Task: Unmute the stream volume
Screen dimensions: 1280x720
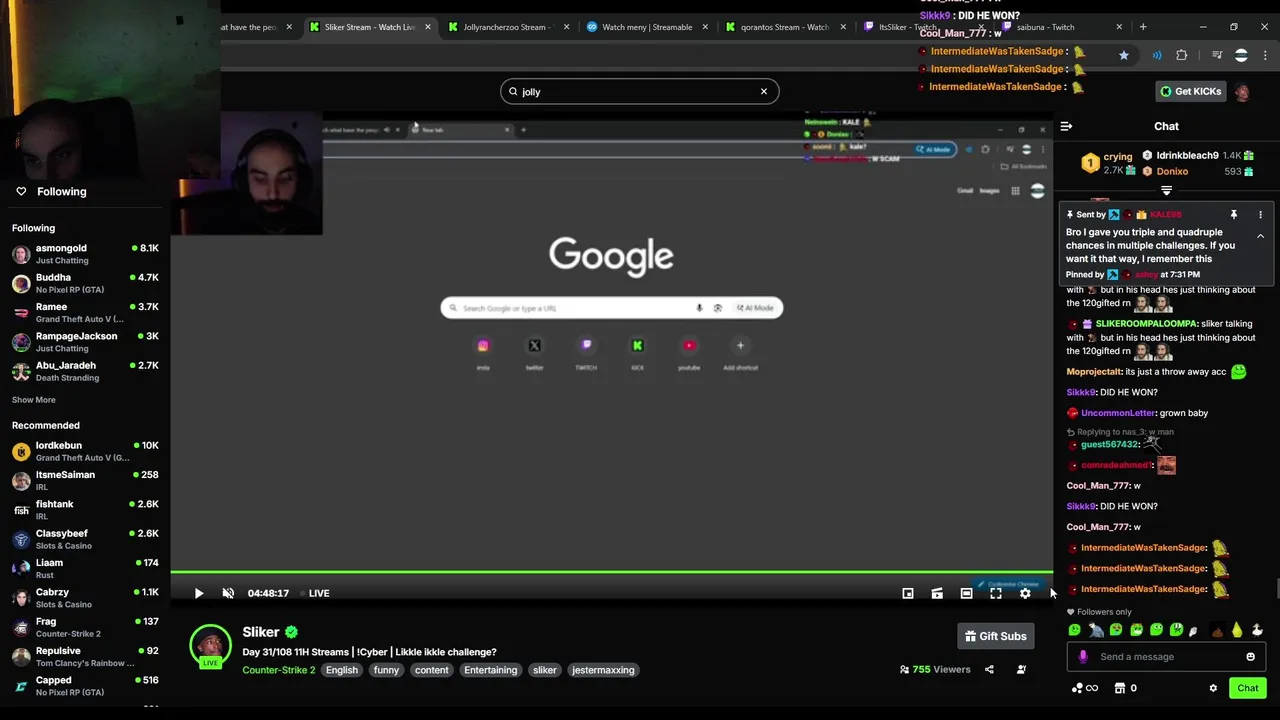Action: click(x=228, y=593)
